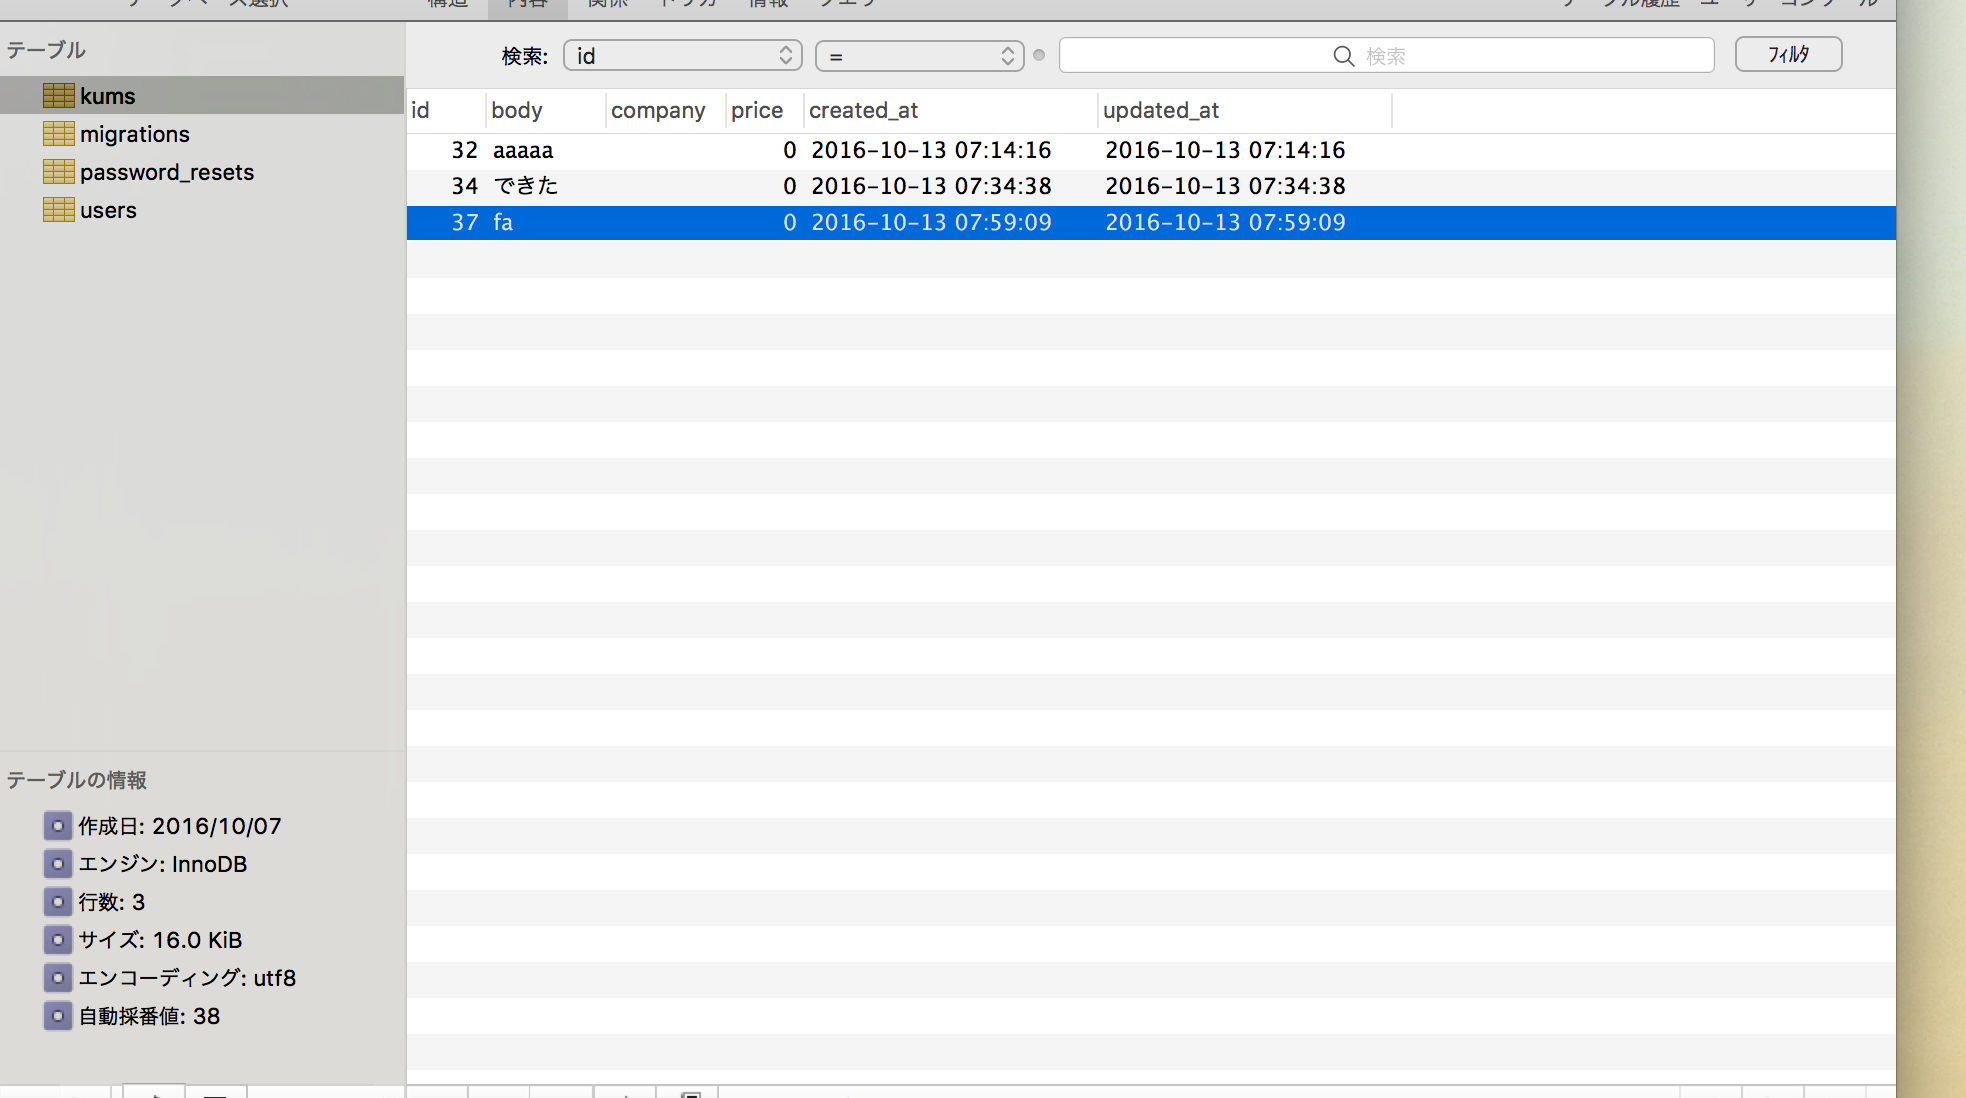Click the magnifier icon in the search field
This screenshot has width=1966, height=1098.
tap(1342, 56)
